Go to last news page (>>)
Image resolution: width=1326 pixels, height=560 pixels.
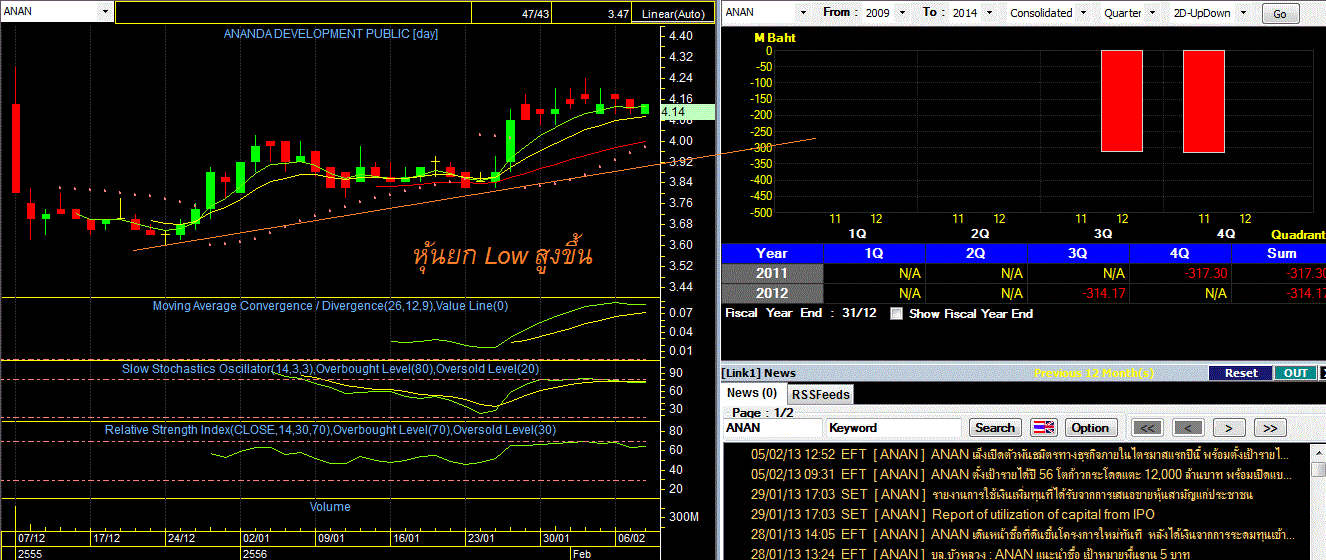coord(1269,427)
